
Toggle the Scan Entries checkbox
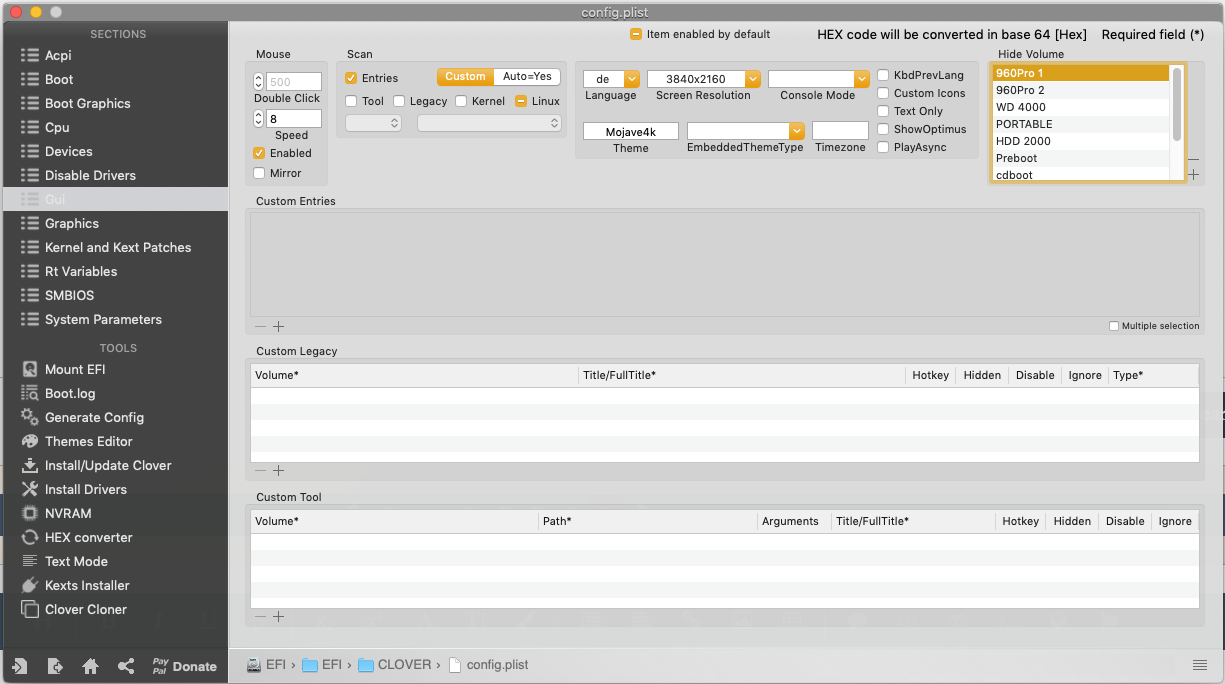pyautogui.click(x=351, y=78)
